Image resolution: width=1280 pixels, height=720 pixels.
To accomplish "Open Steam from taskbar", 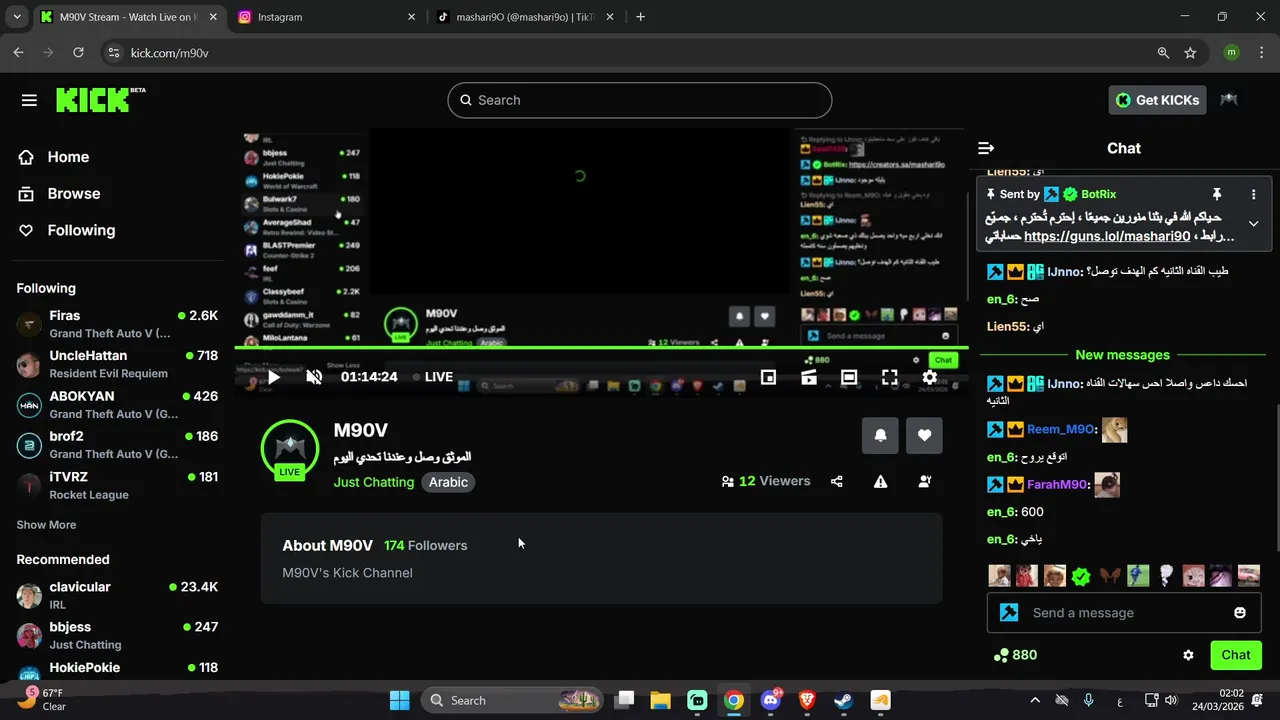I will click(x=843, y=700).
